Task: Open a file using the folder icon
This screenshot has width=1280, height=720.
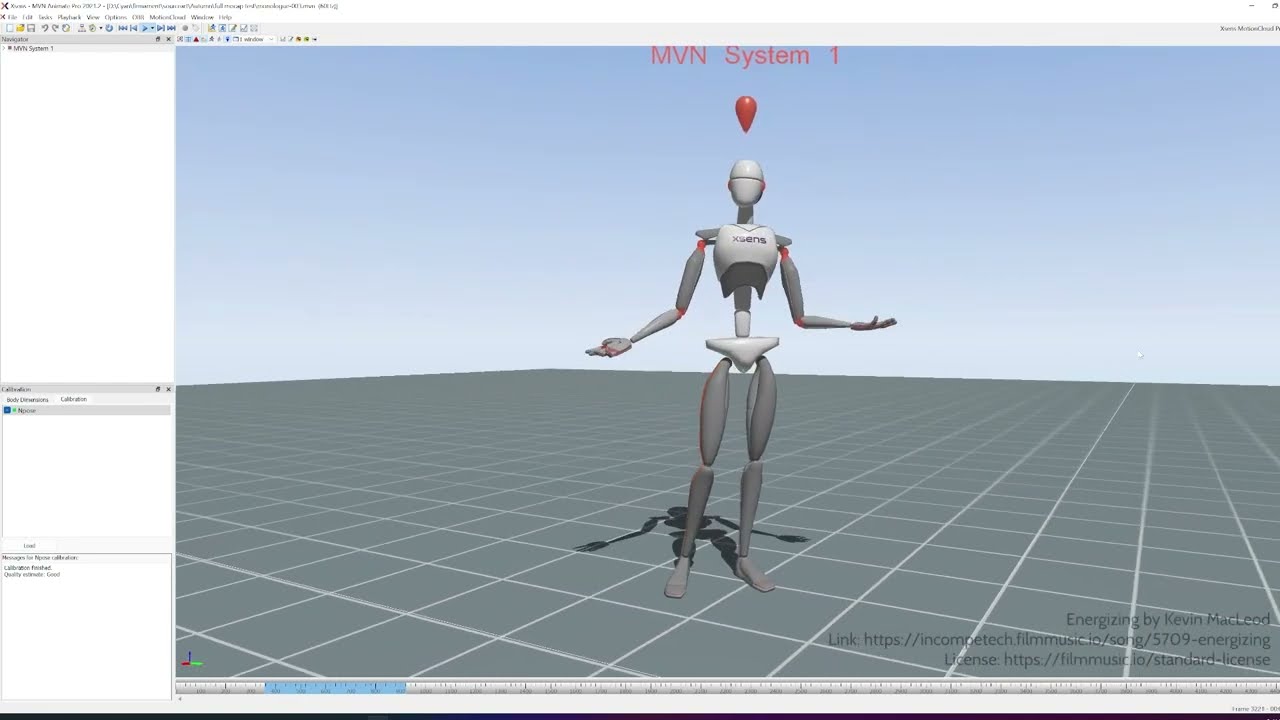Action: 20,28
